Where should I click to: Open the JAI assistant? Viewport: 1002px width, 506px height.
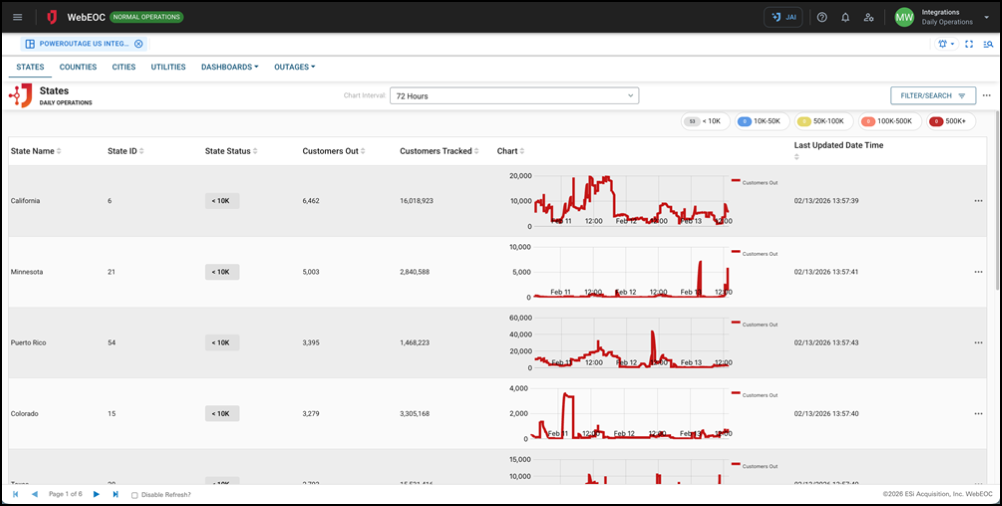point(783,17)
